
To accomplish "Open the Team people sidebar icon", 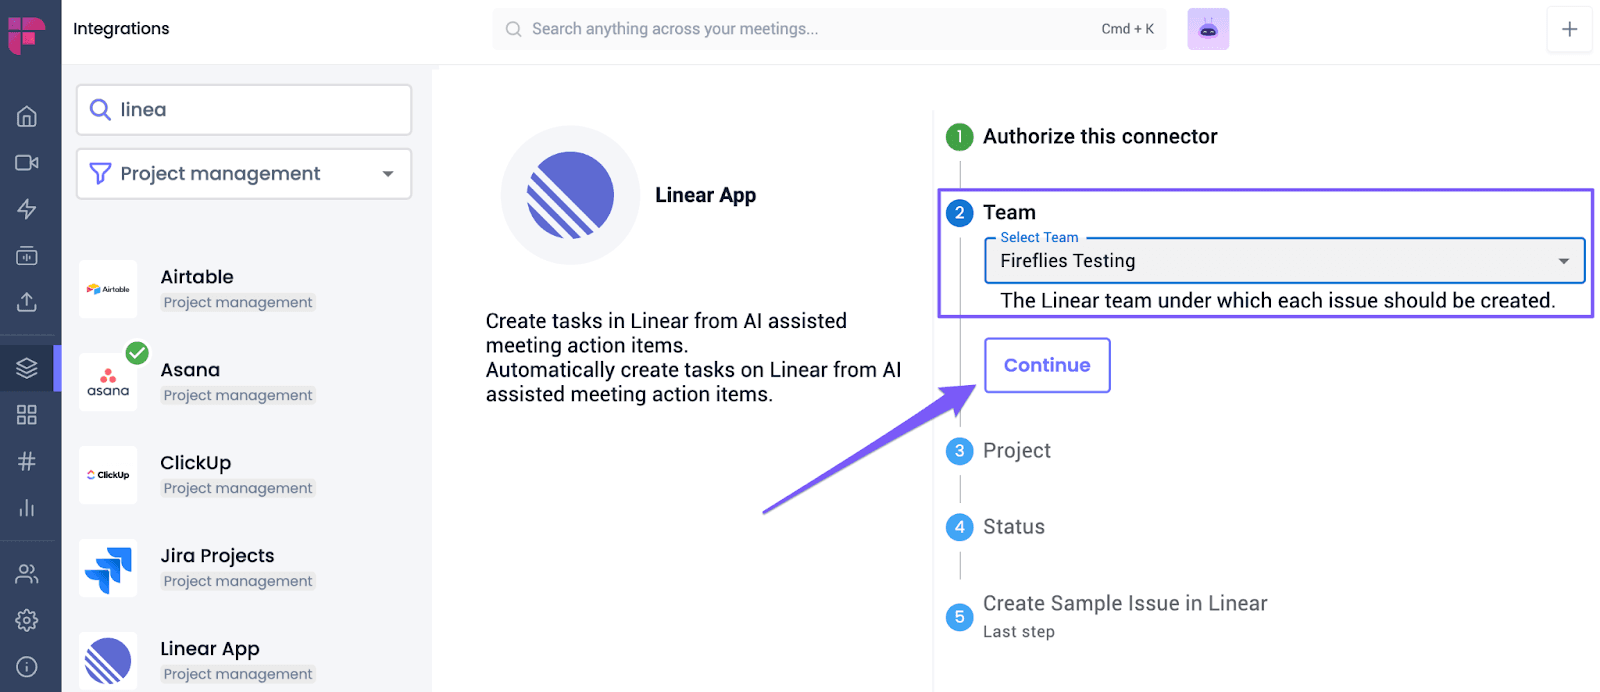I will (x=27, y=574).
